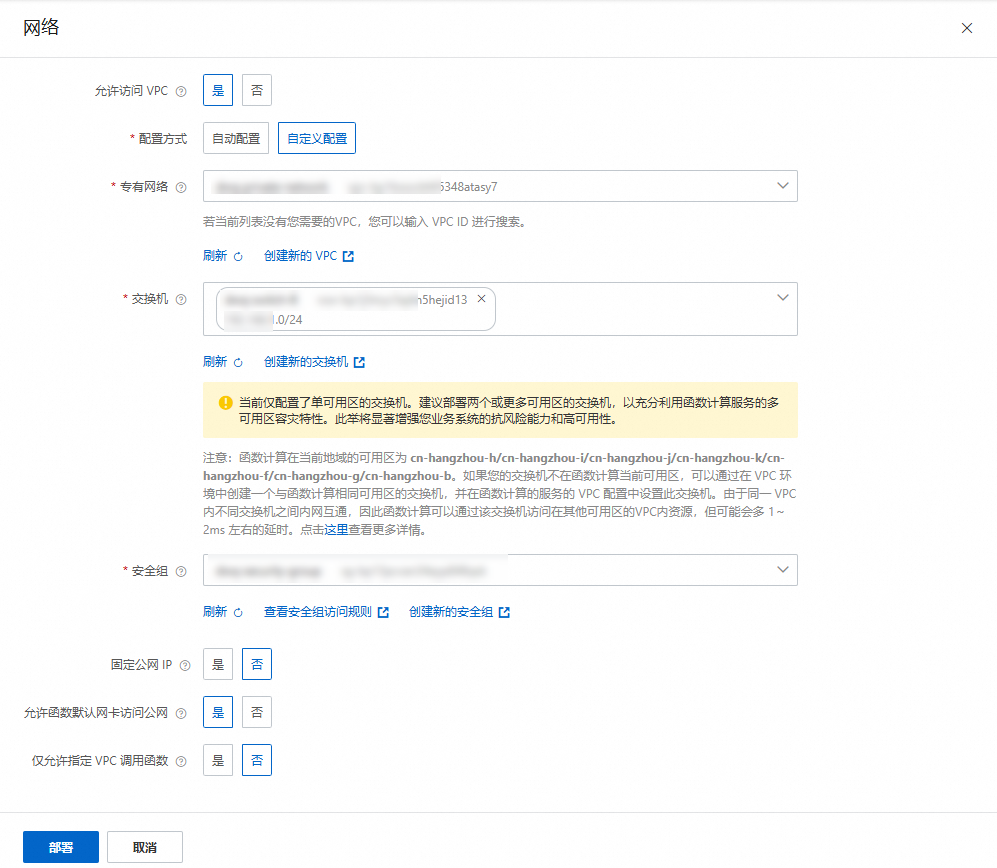997x868 pixels.
Task: Click the 网络 dialog title
Action: [41, 27]
